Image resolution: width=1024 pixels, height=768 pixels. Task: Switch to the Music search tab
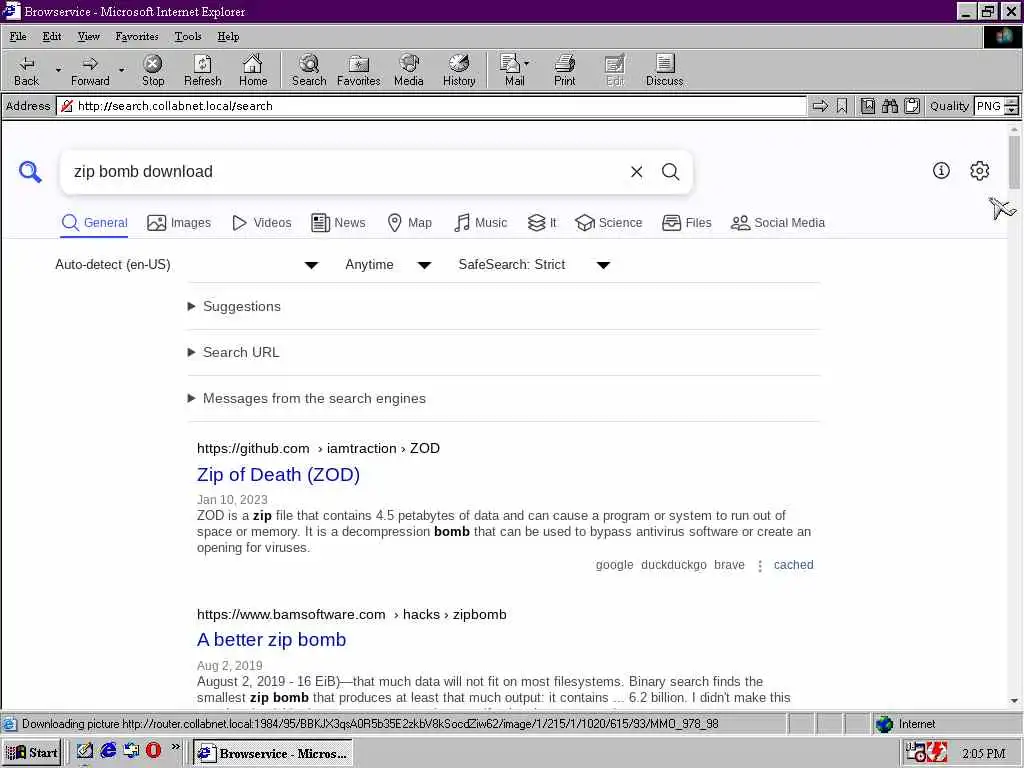pos(480,223)
